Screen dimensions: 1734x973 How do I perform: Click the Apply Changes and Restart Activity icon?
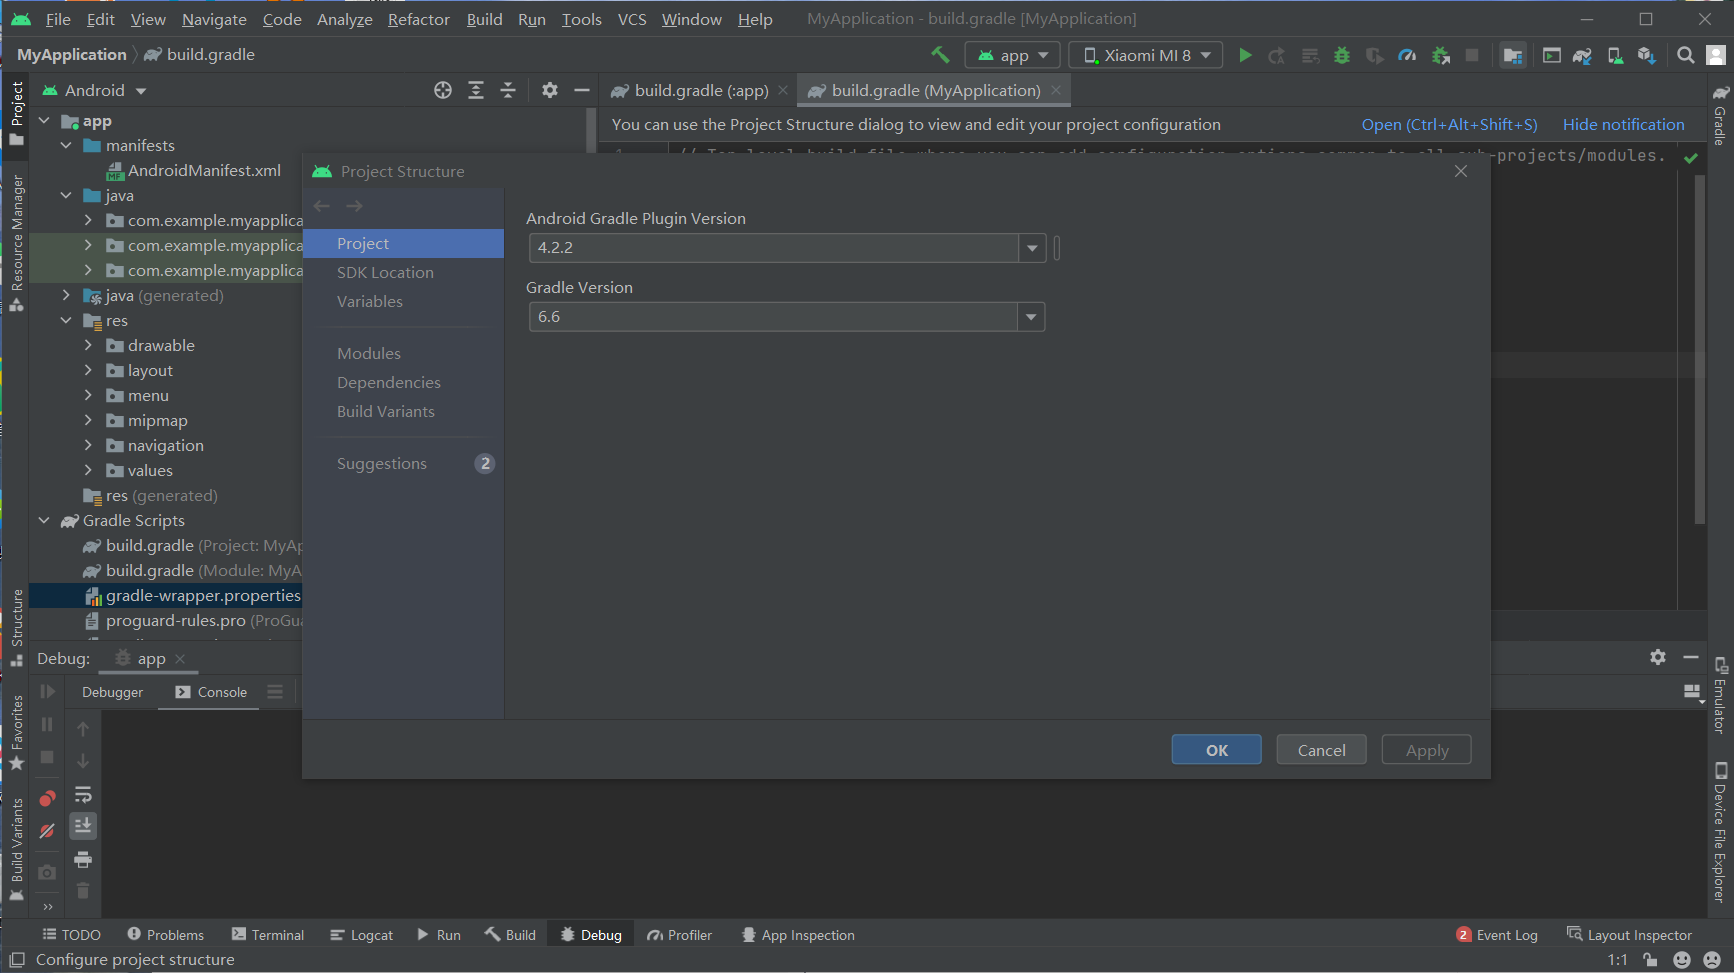pos(1277,55)
